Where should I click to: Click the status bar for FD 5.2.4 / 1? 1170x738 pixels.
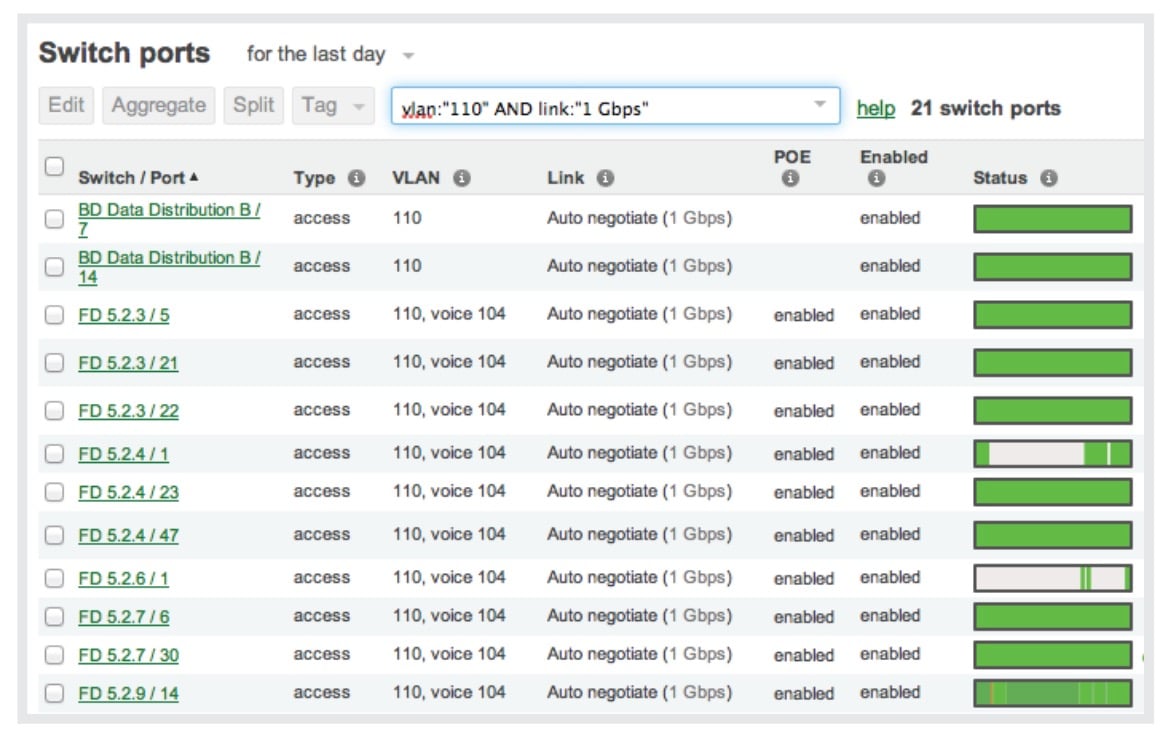click(x=1052, y=454)
